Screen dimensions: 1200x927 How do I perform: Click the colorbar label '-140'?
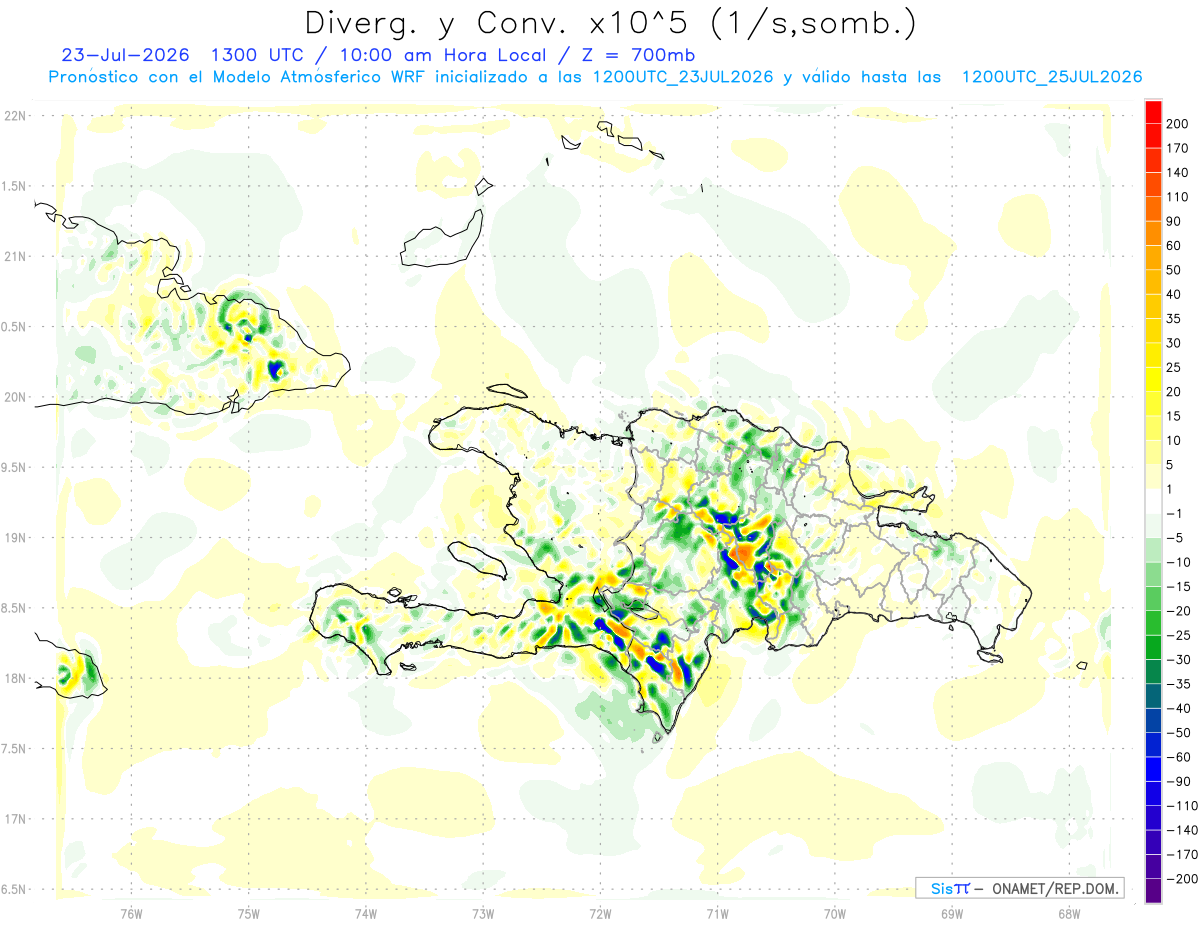pyautogui.click(x=1182, y=830)
